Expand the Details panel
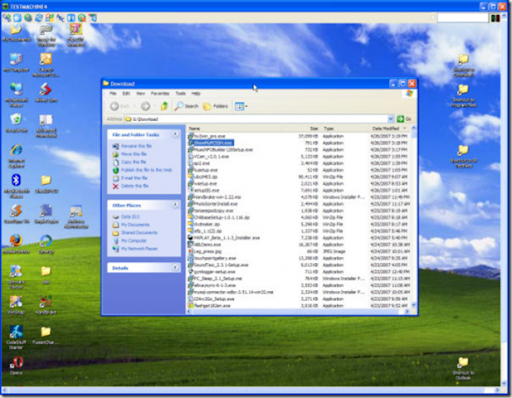This screenshot has height=398, width=512. (175, 267)
